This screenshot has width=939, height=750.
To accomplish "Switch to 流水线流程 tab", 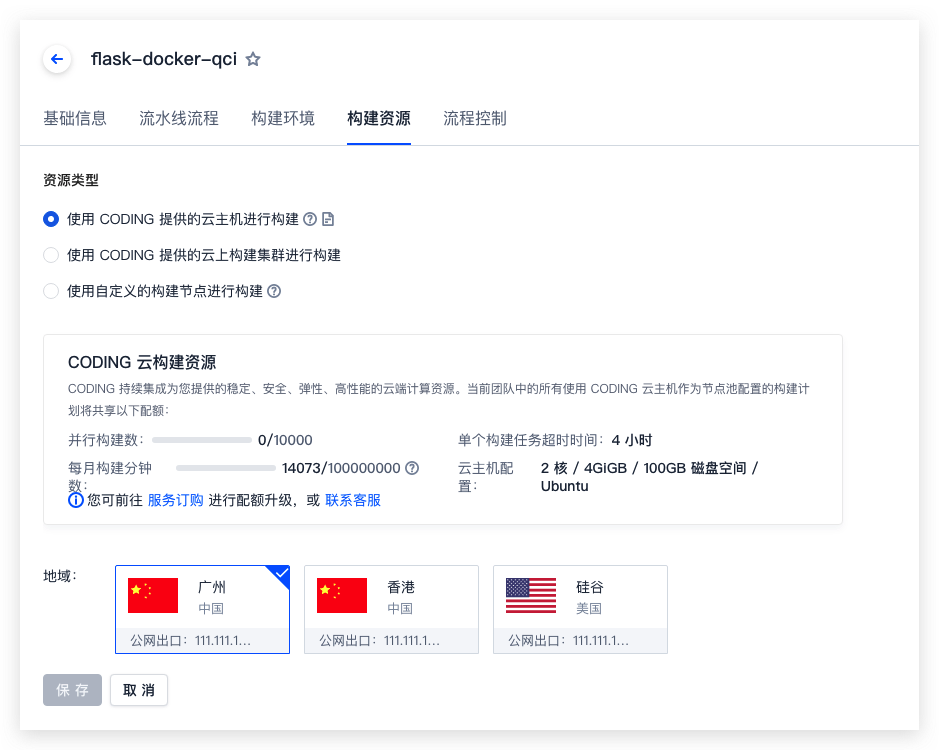I will pyautogui.click(x=179, y=118).
